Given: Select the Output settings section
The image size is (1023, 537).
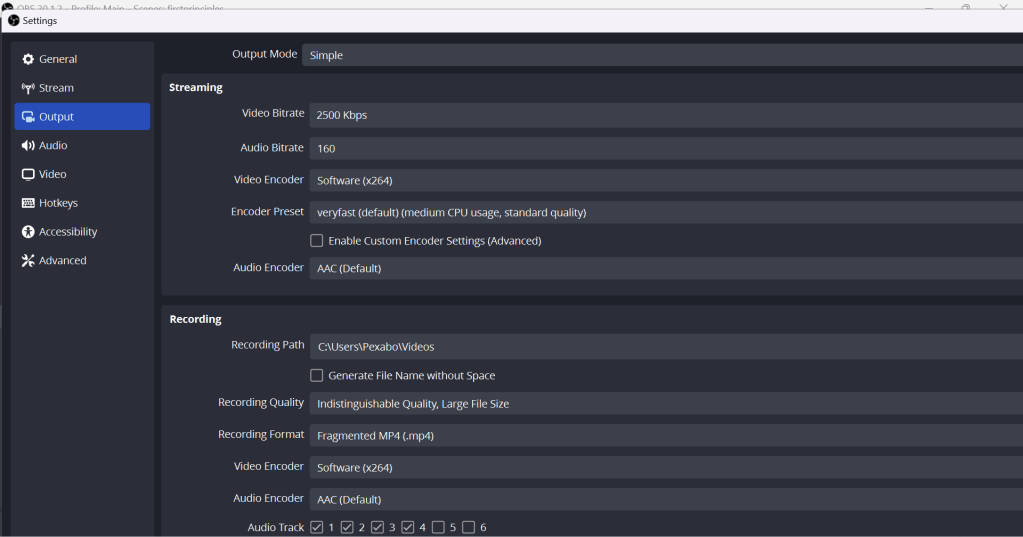Looking at the screenshot, I should [82, 116].
